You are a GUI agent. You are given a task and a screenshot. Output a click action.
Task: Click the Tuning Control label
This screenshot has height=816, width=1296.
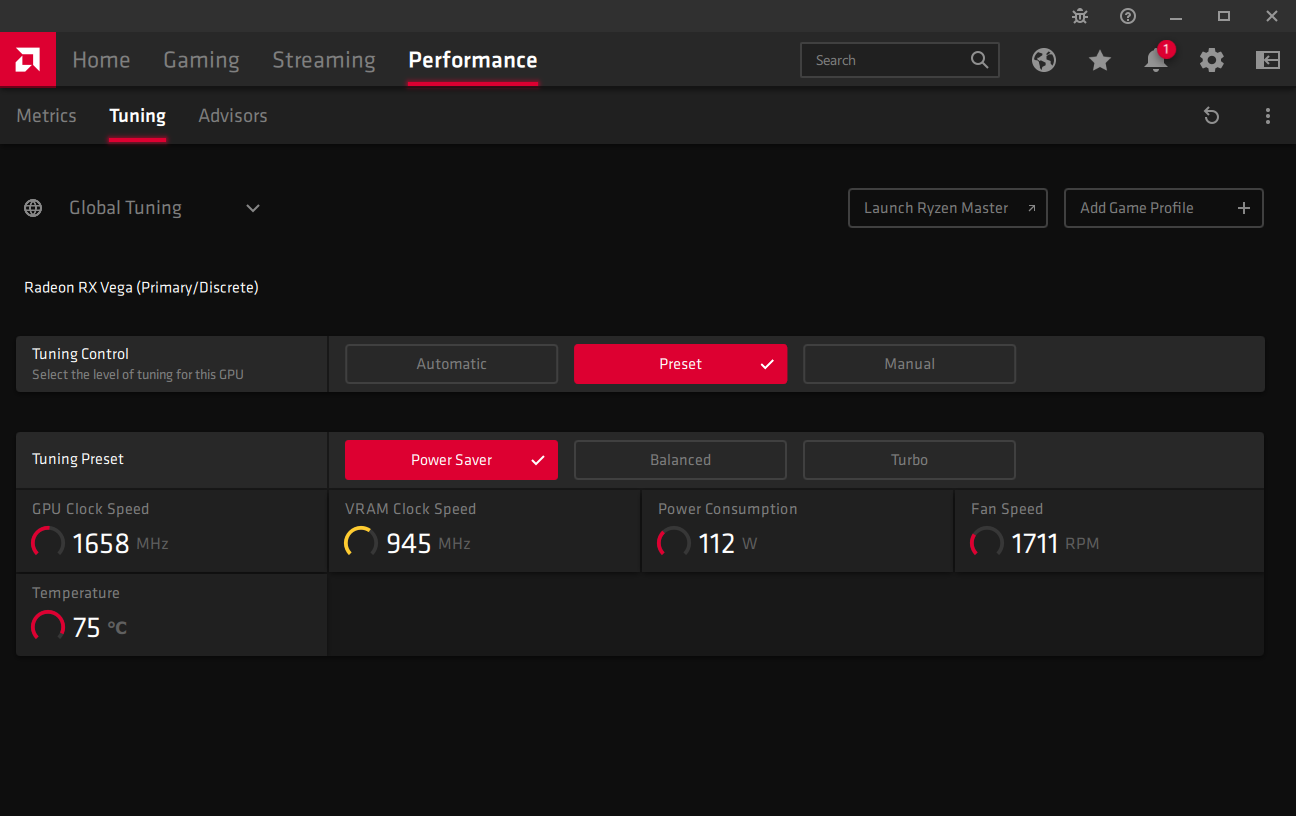click(80, 354)
